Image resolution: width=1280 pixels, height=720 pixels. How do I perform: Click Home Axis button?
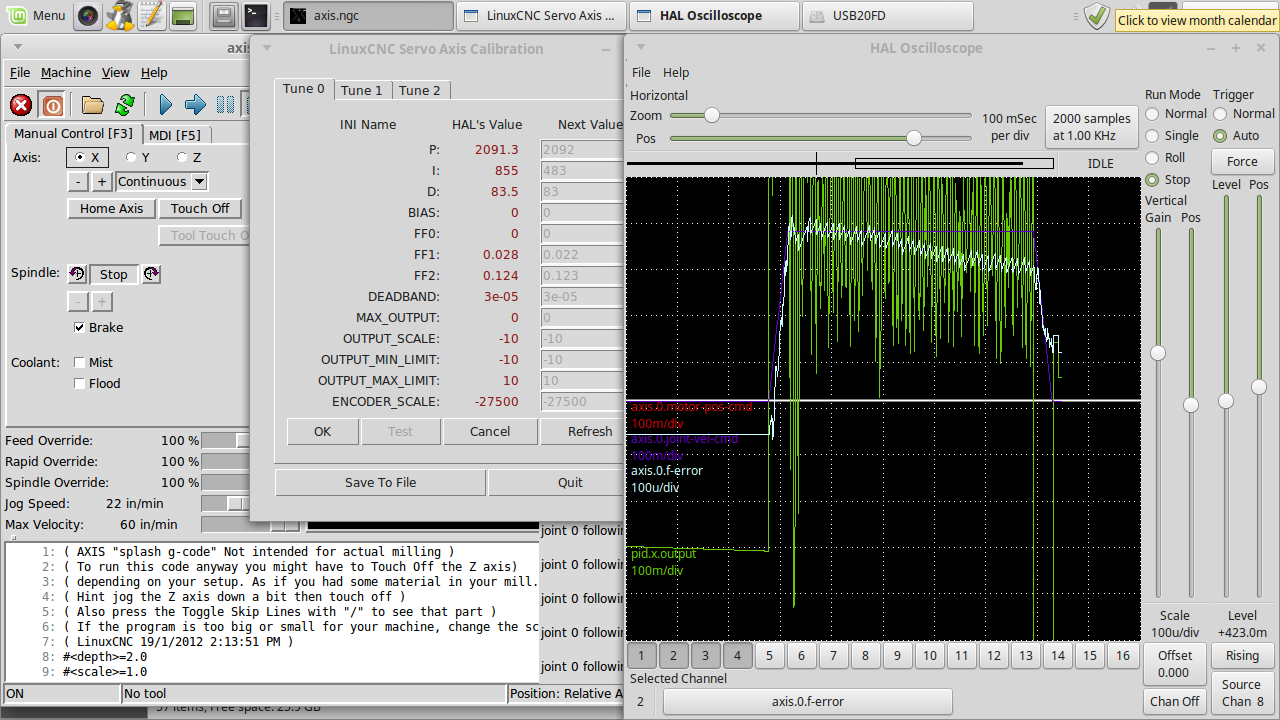point(112,208)
